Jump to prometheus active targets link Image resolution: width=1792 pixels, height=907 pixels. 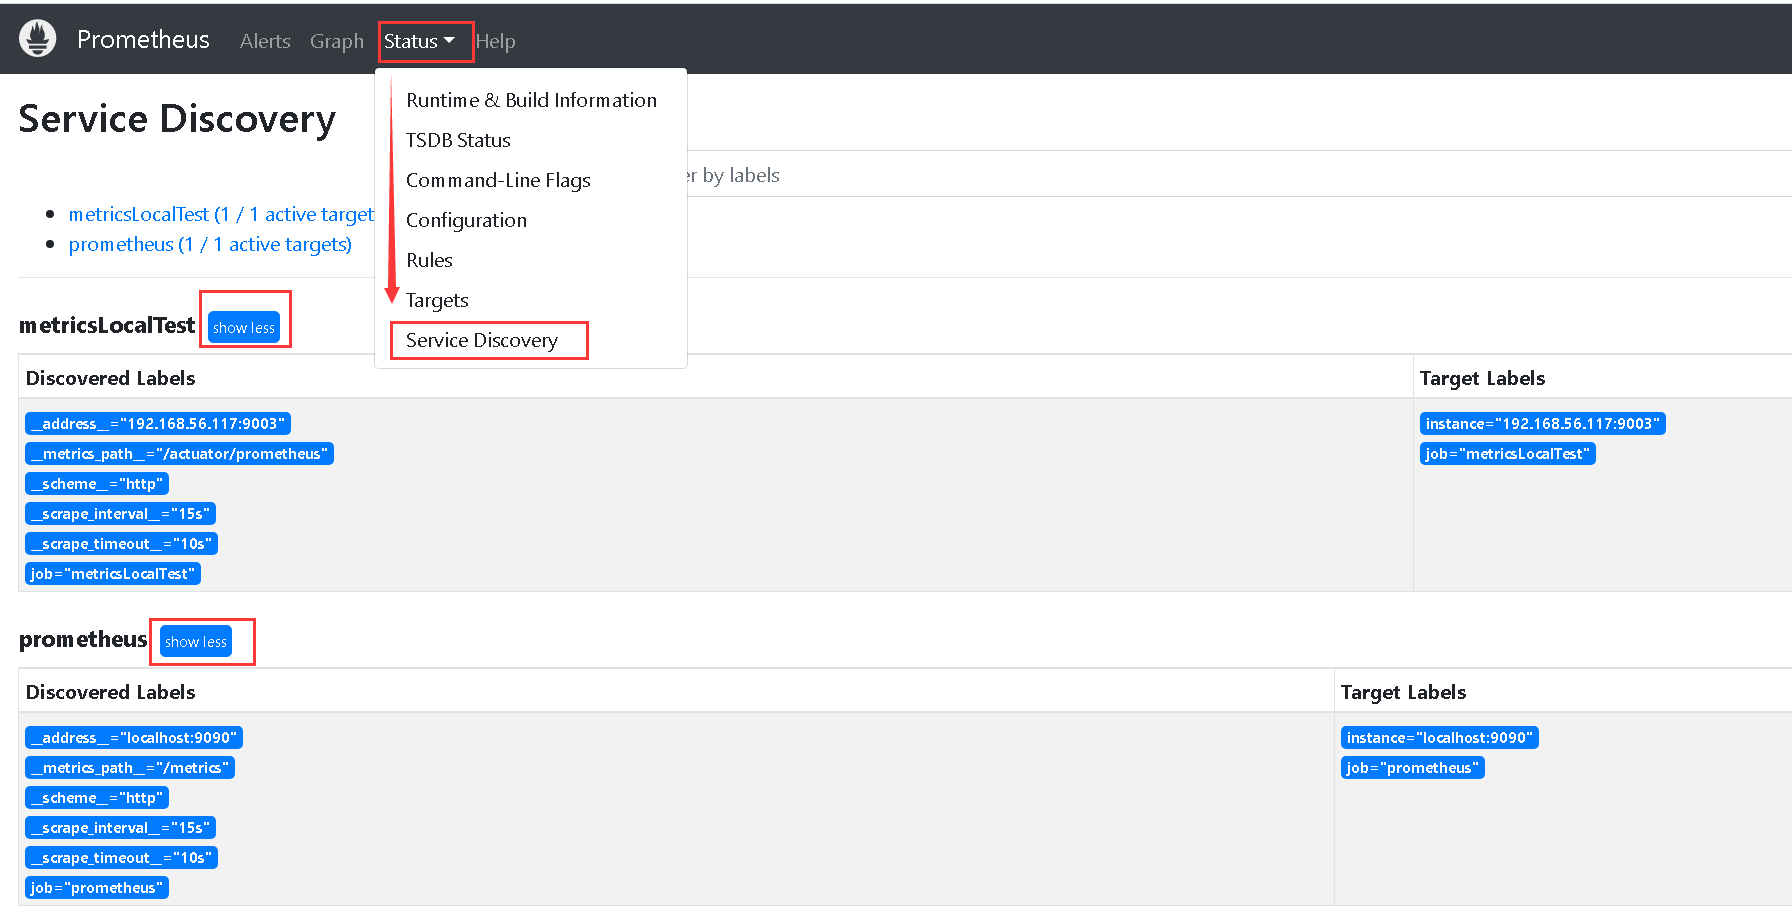[210, 244]
